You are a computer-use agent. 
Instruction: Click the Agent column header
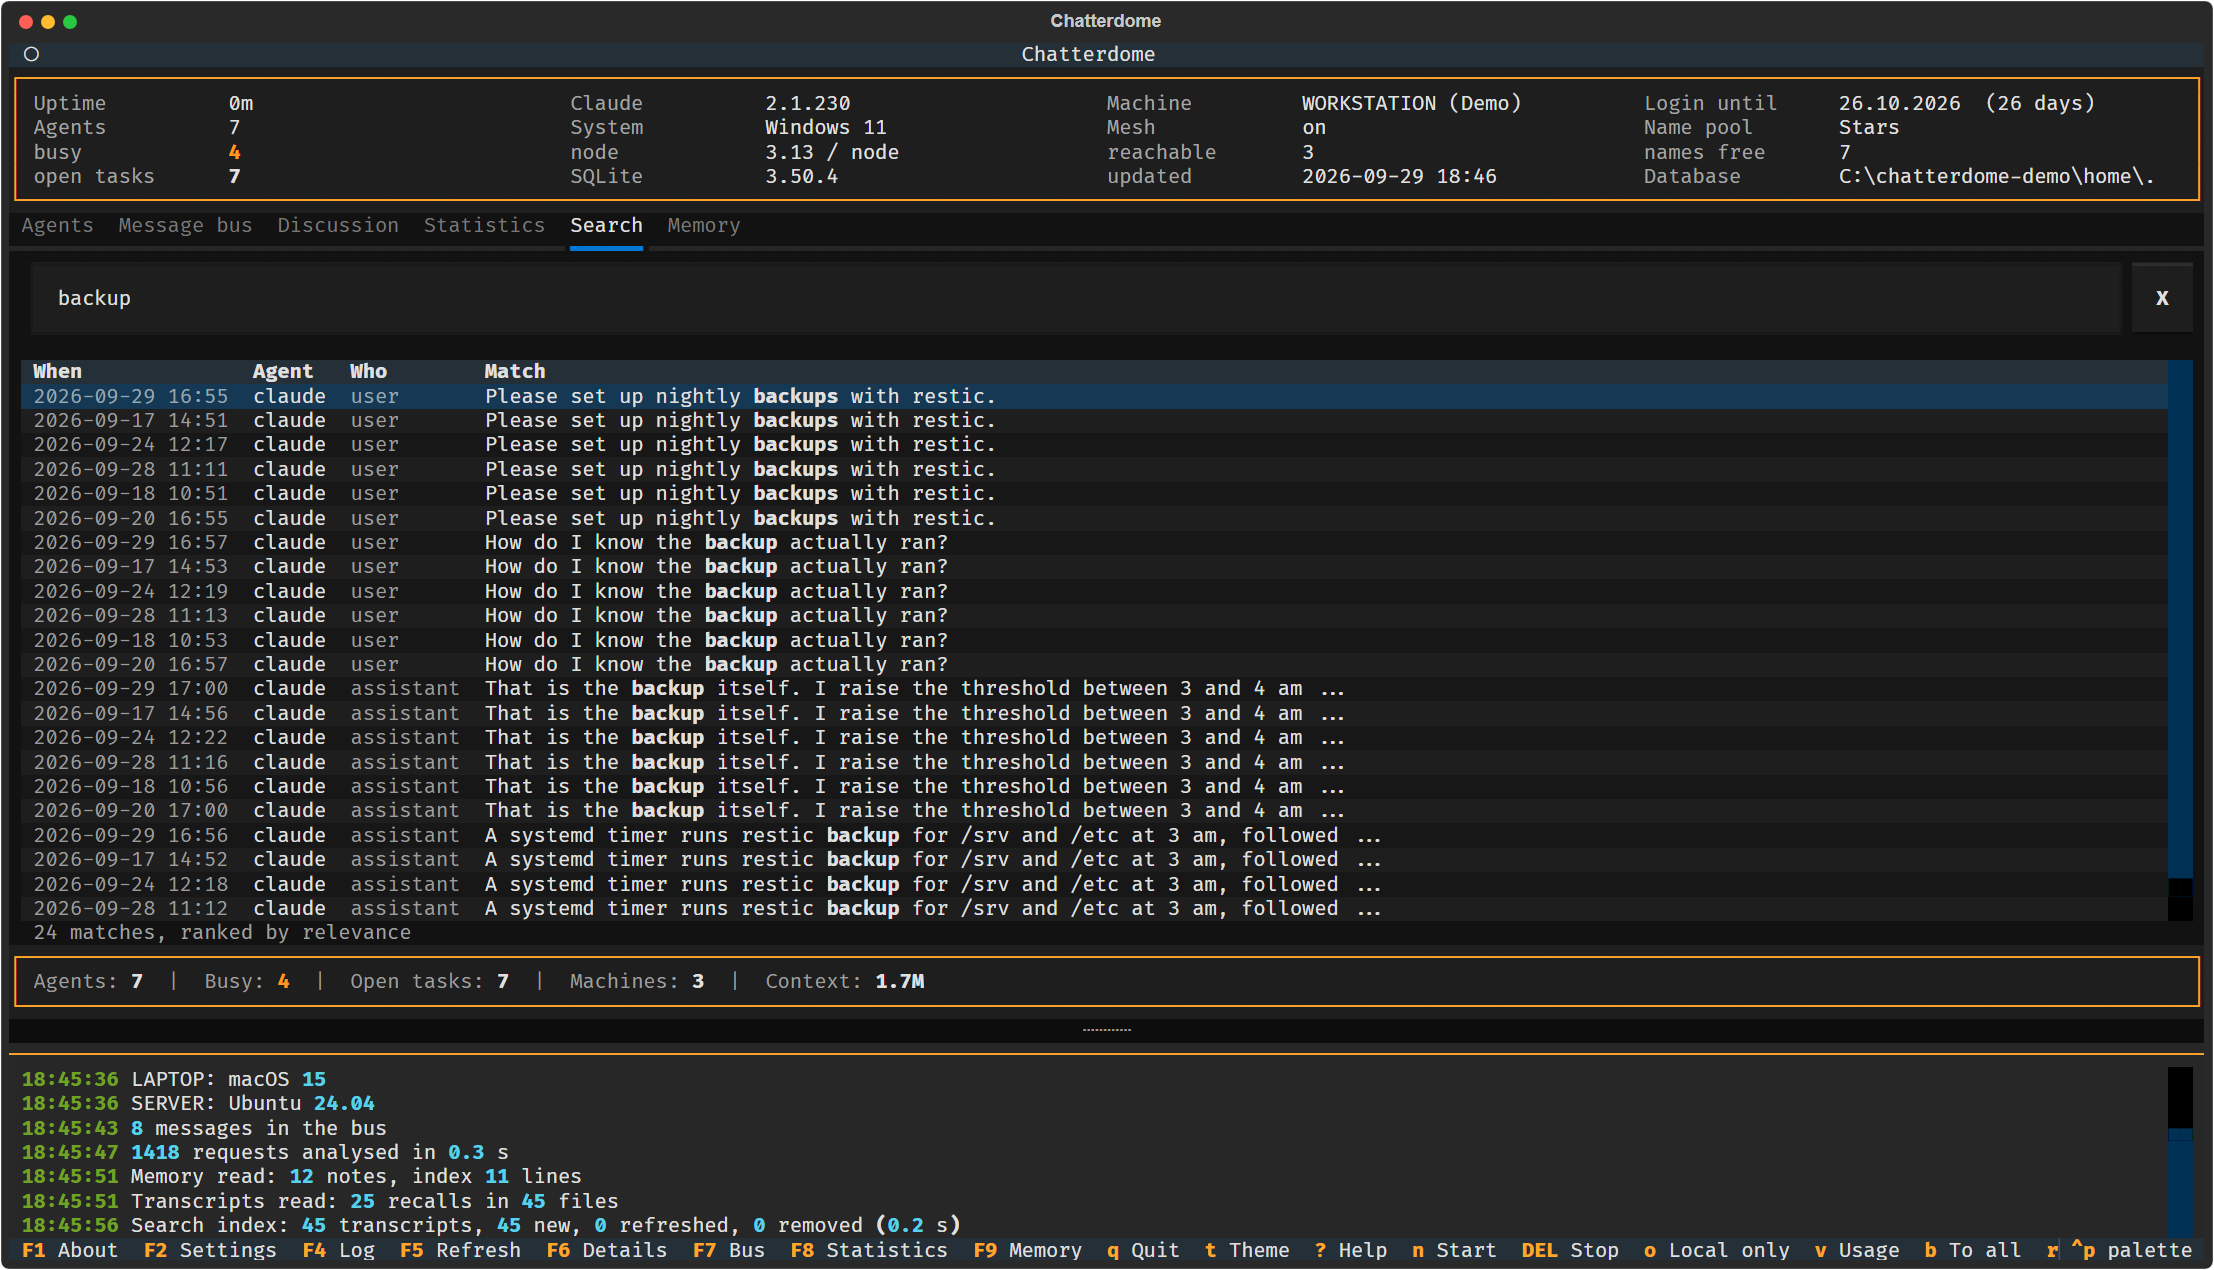[x=283, y=371]
